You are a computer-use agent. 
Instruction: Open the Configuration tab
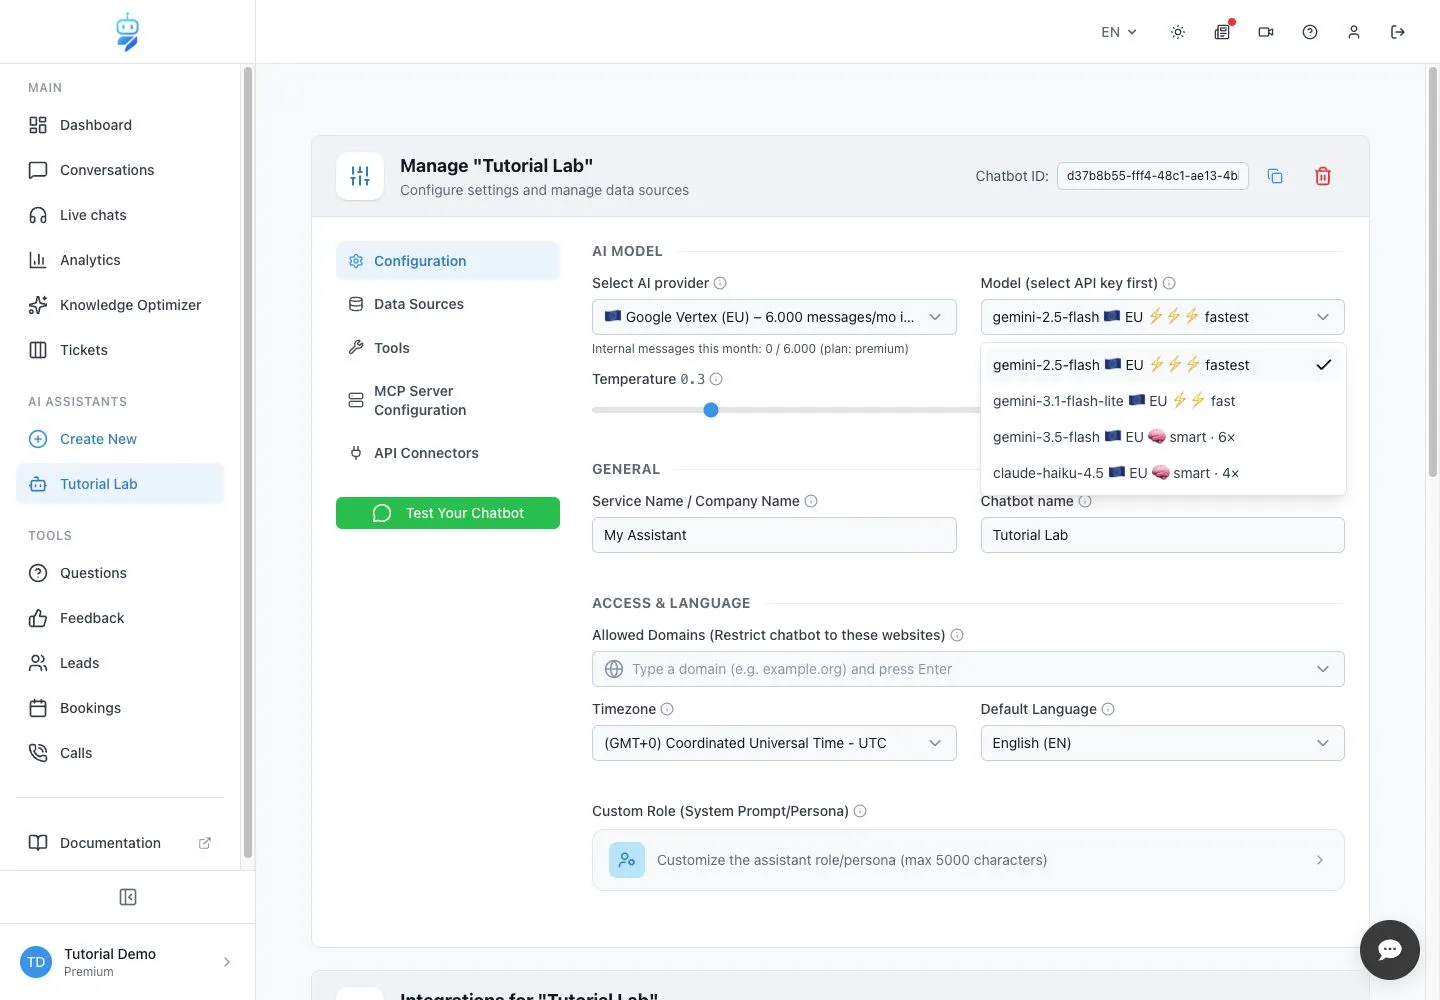point(448,261)
